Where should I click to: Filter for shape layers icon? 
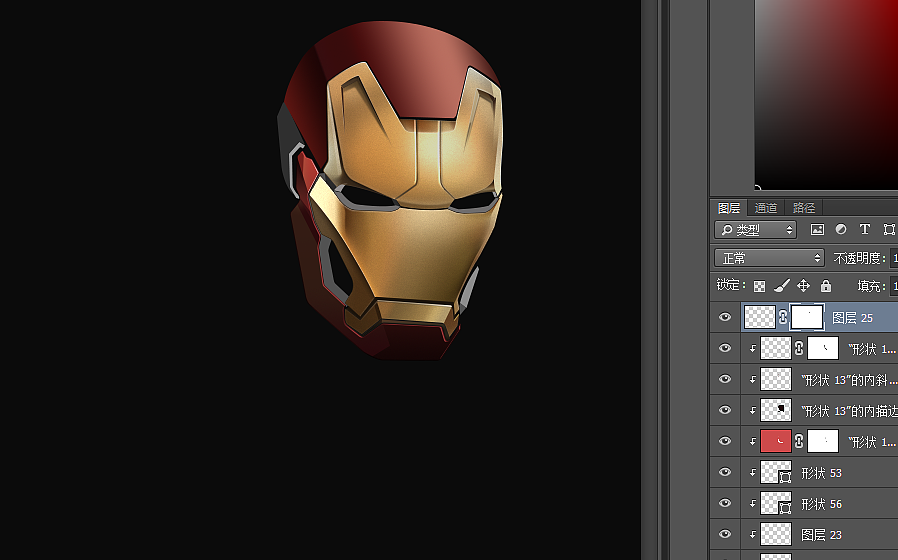point(889,230)
